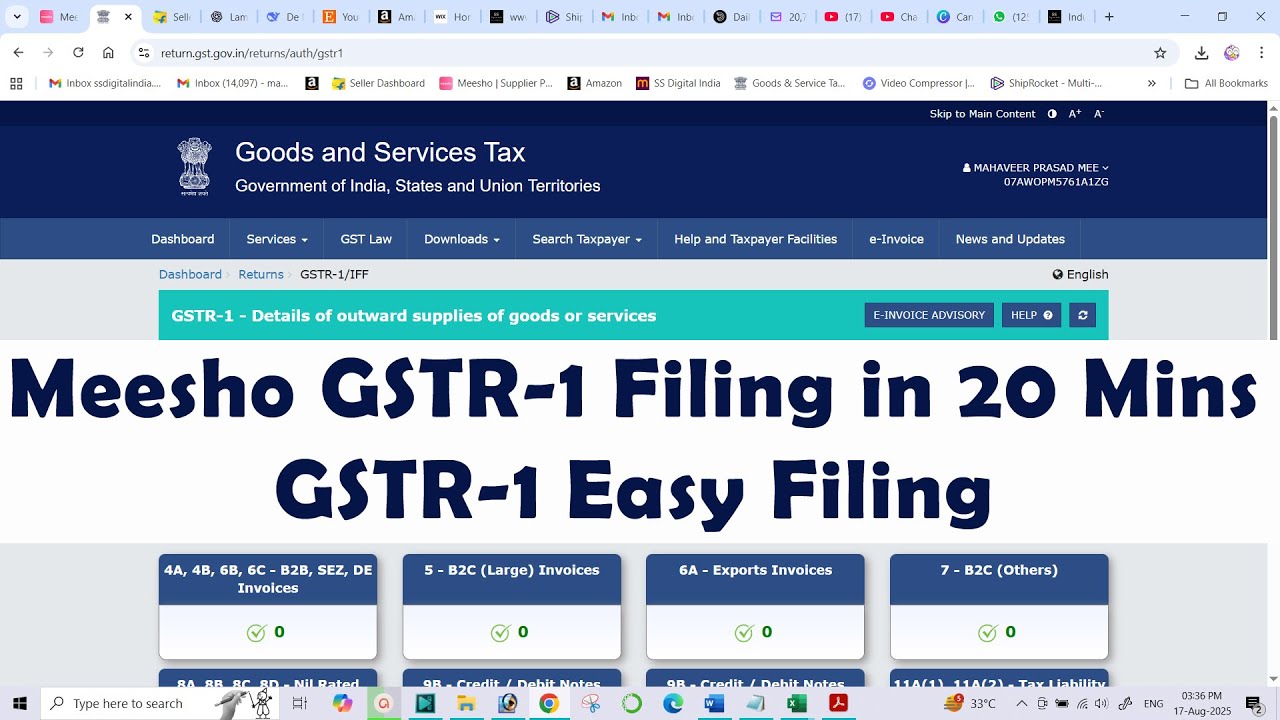Show more bookmarks with the chevron
This screenshot has height=720, width=1280.
pyautogui.click(x=1152, y=83)
